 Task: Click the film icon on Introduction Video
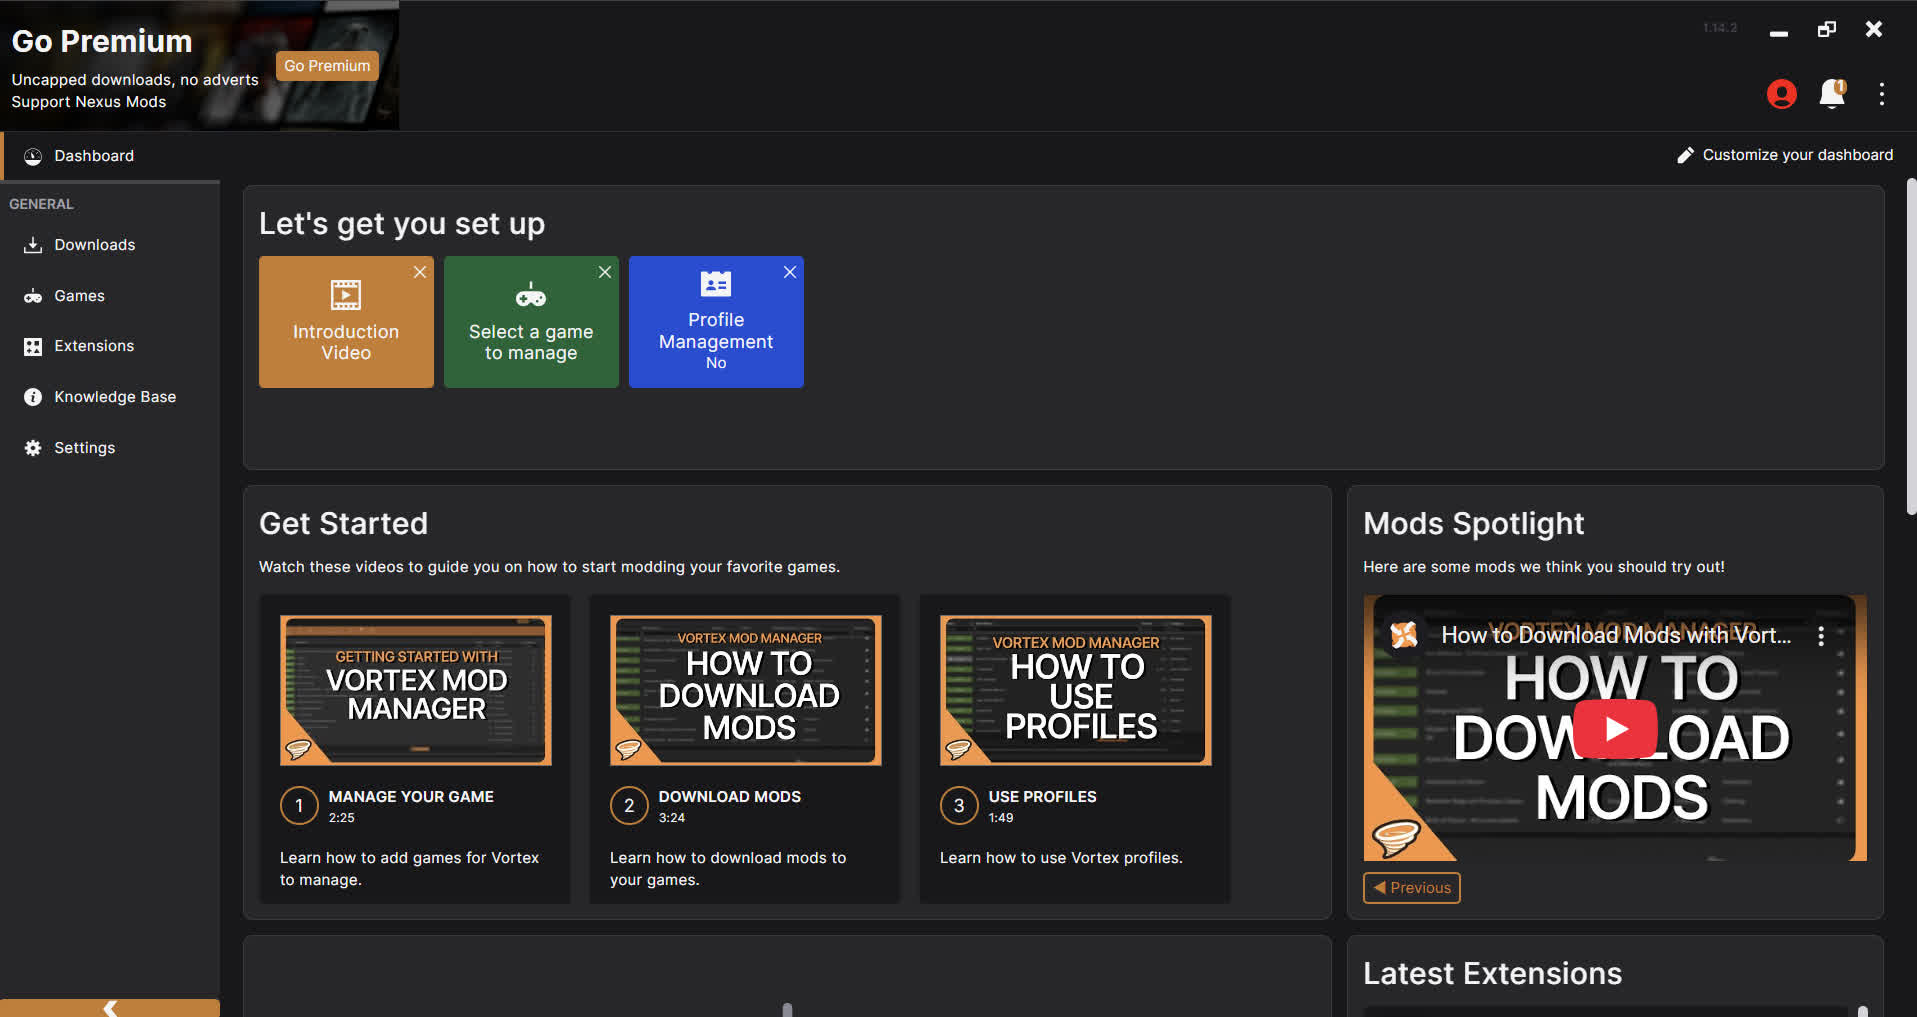(346, 295)
